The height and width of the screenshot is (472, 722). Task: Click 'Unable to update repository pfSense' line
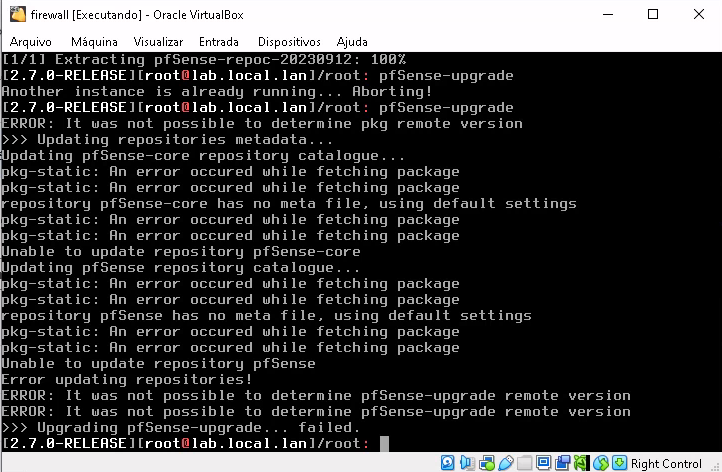coord(158,363)
